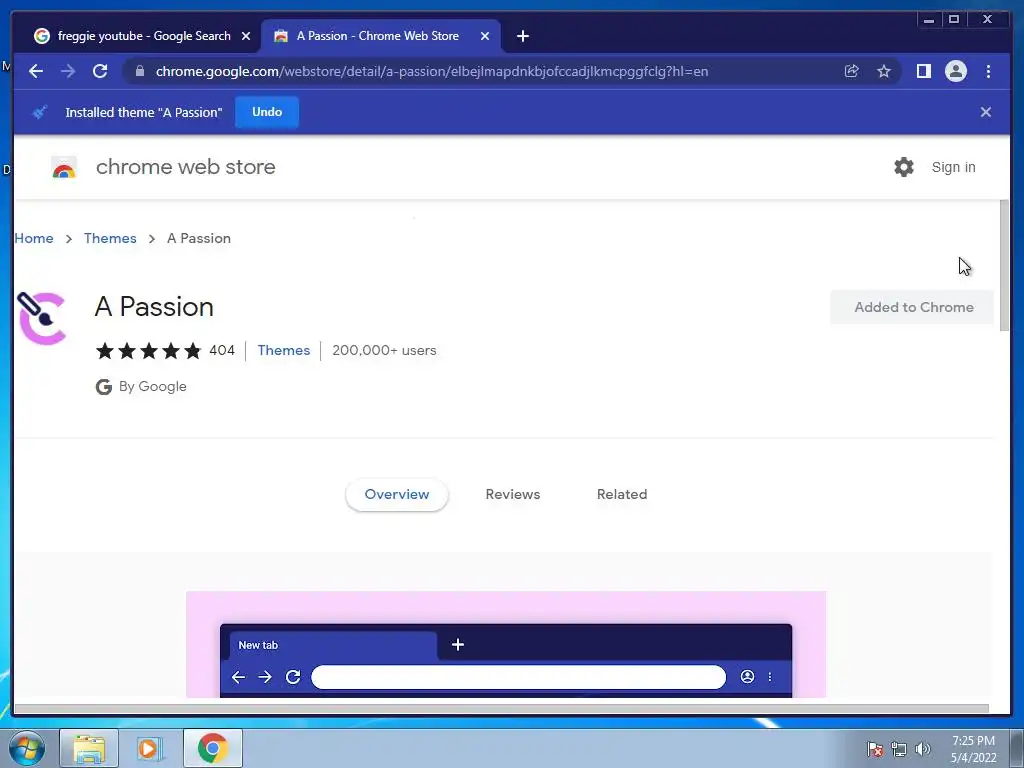Select the A Passion - Chrome Web Store tab
This screenshot has width=1024, height=768.
pyautogui.click(x=381, y=36)
